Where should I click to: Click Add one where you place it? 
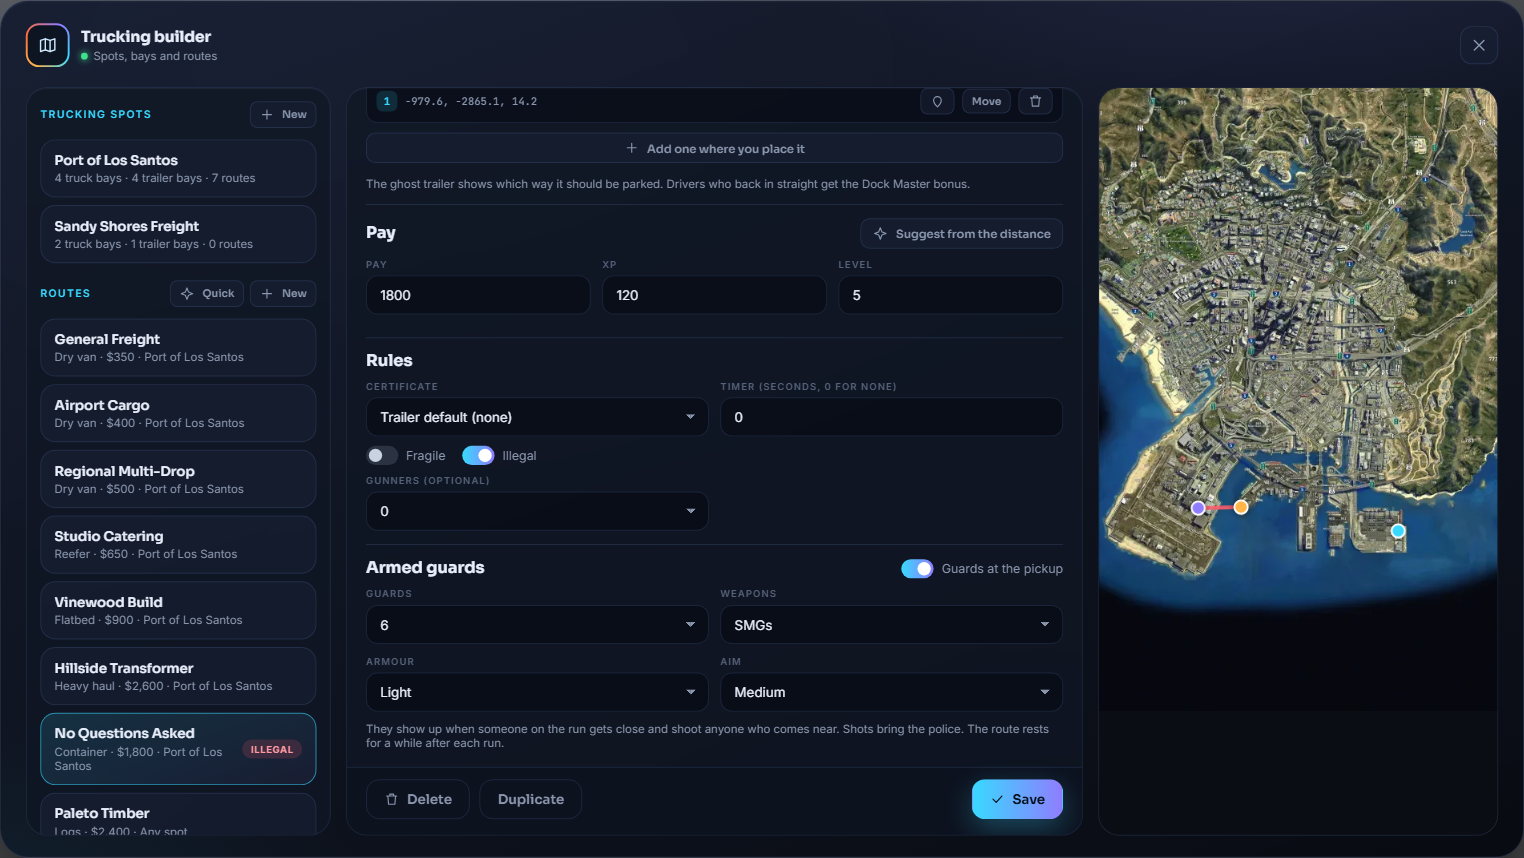[714, 149]
